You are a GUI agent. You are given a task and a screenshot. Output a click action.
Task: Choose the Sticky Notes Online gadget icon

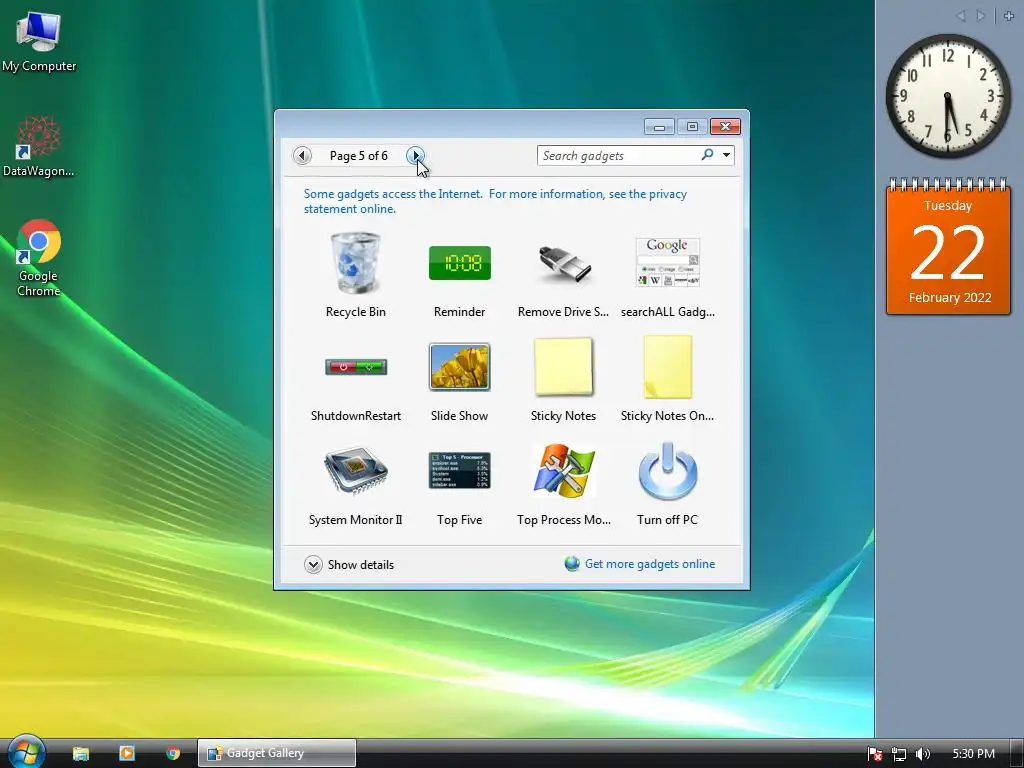point(667,366)
